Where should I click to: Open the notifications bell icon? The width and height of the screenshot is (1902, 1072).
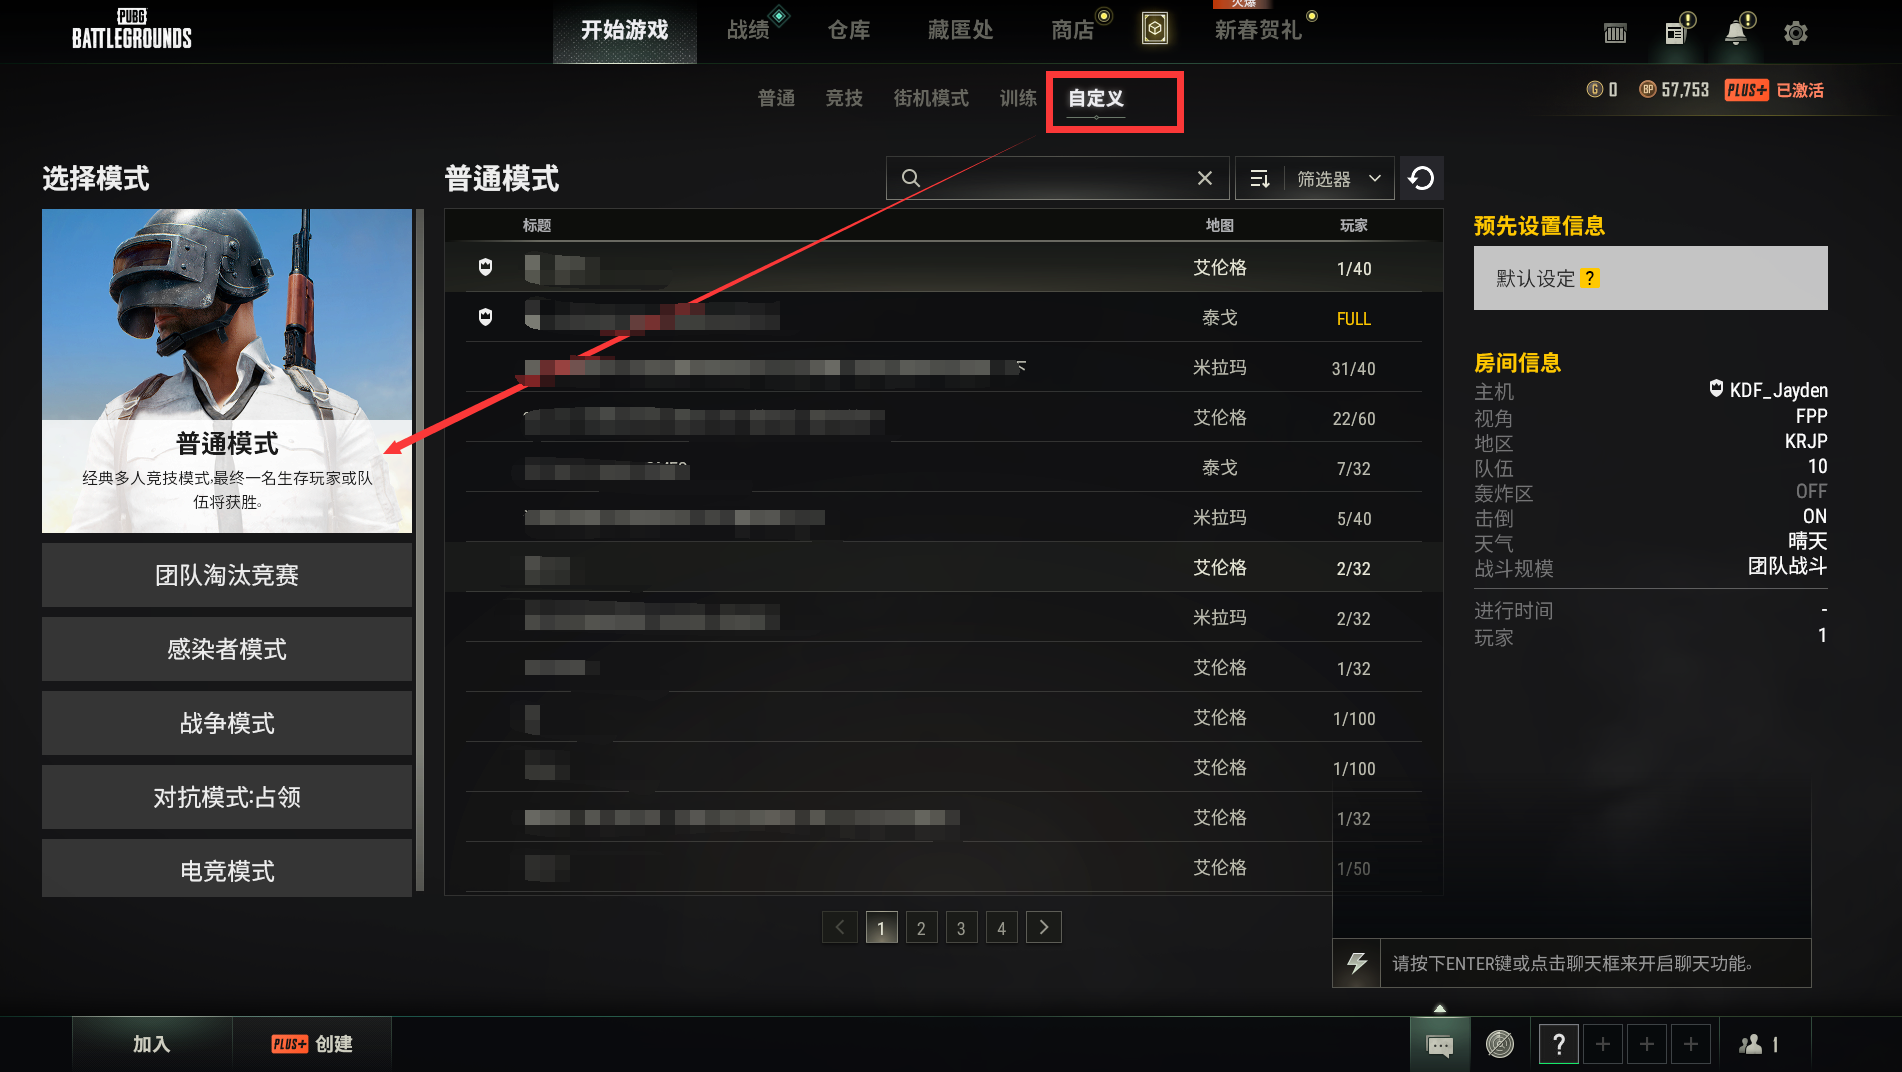pyautogui.click(x=1736, y=32)
